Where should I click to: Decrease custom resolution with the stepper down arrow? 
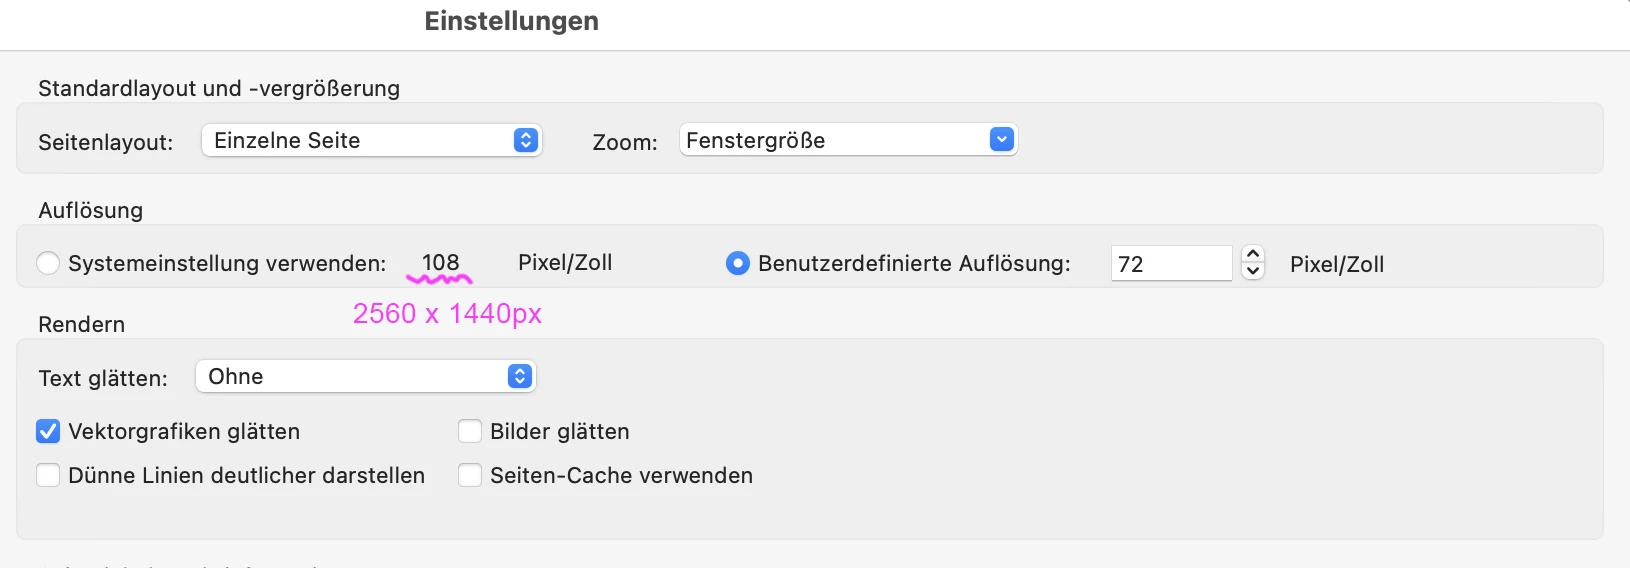1253,271
